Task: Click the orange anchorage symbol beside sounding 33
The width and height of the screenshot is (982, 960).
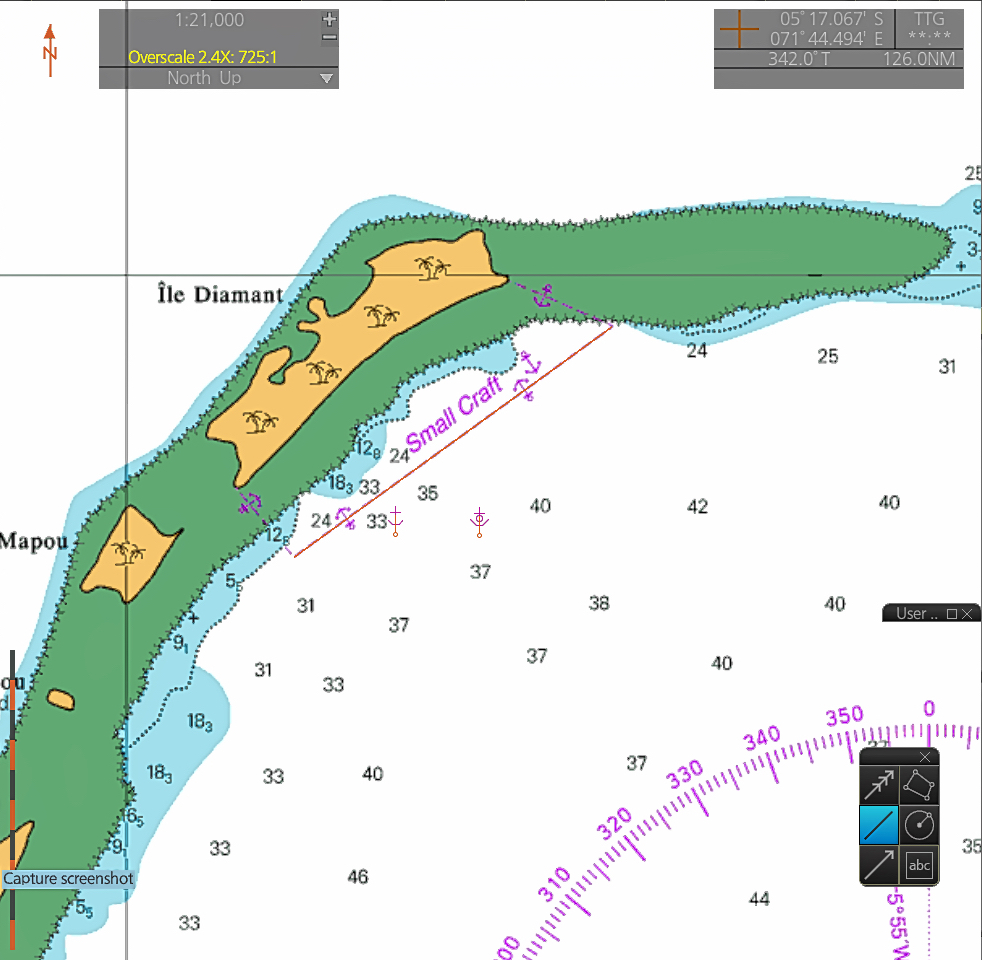Action: tap(395, 522)
